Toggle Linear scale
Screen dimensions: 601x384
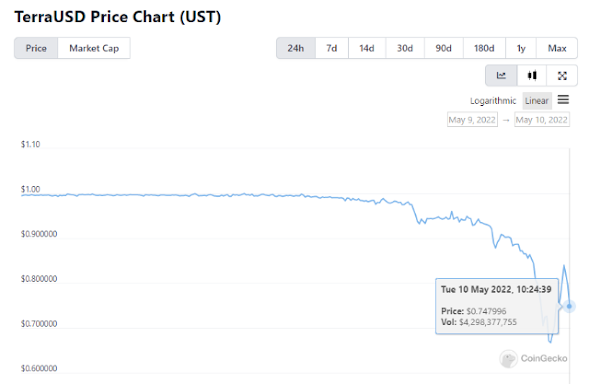coord(537,101)
